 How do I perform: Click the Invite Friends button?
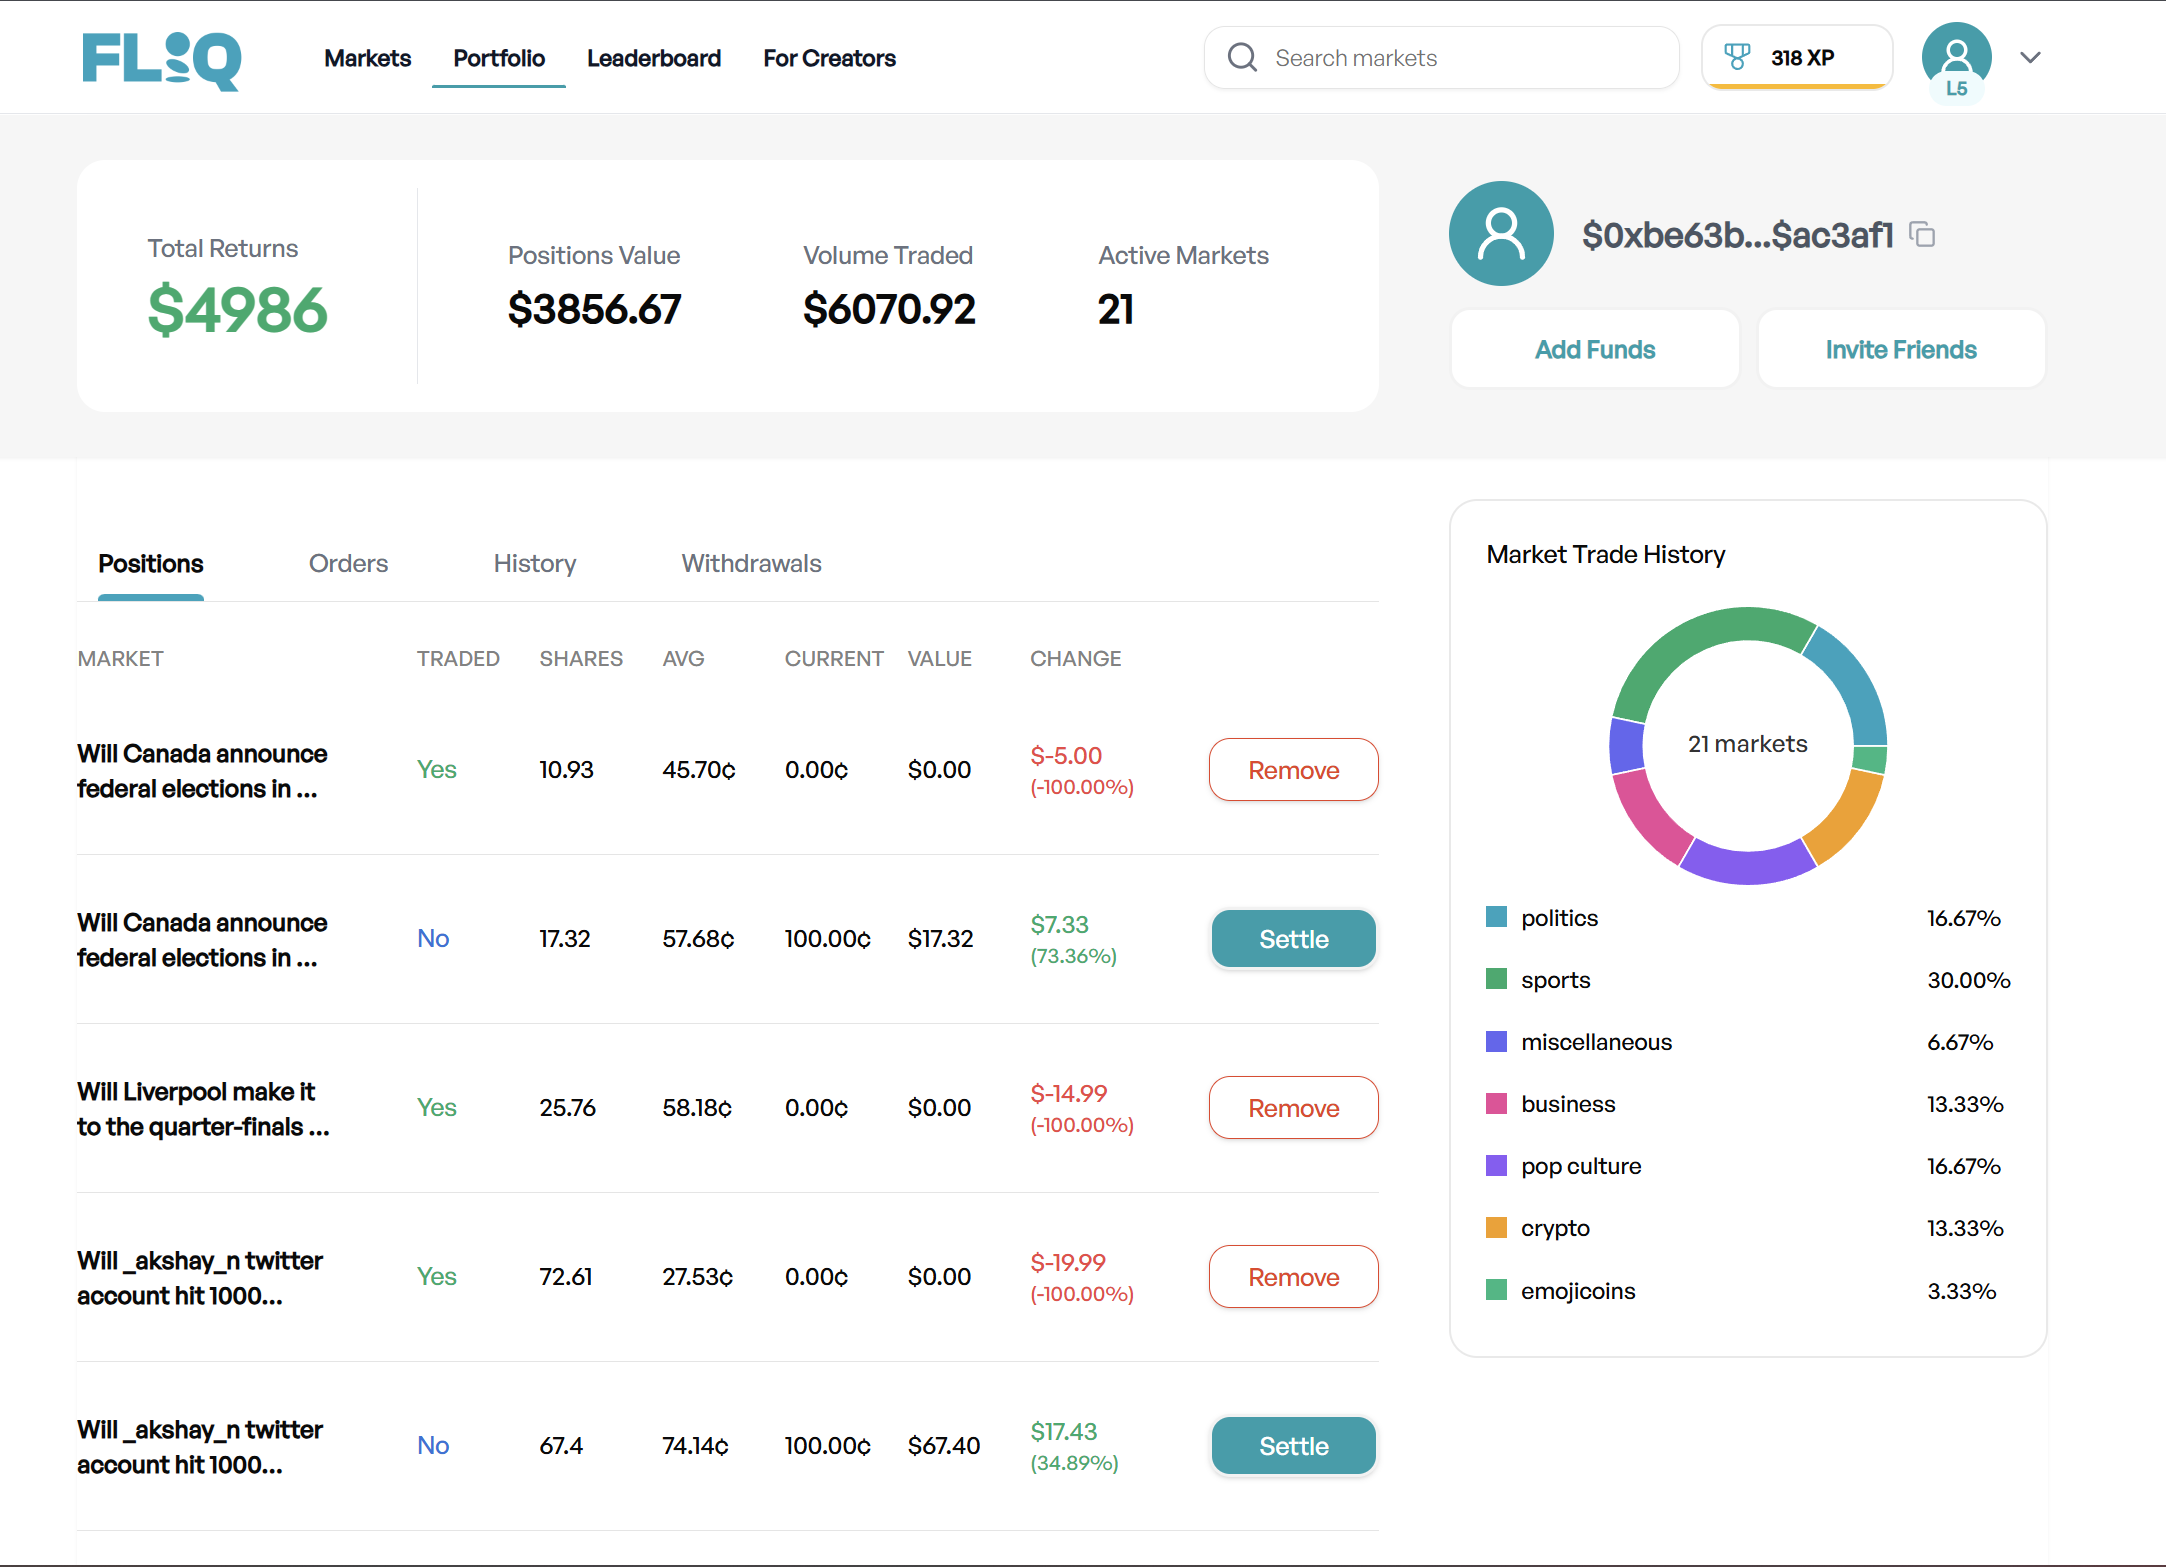click(1900, 349)
